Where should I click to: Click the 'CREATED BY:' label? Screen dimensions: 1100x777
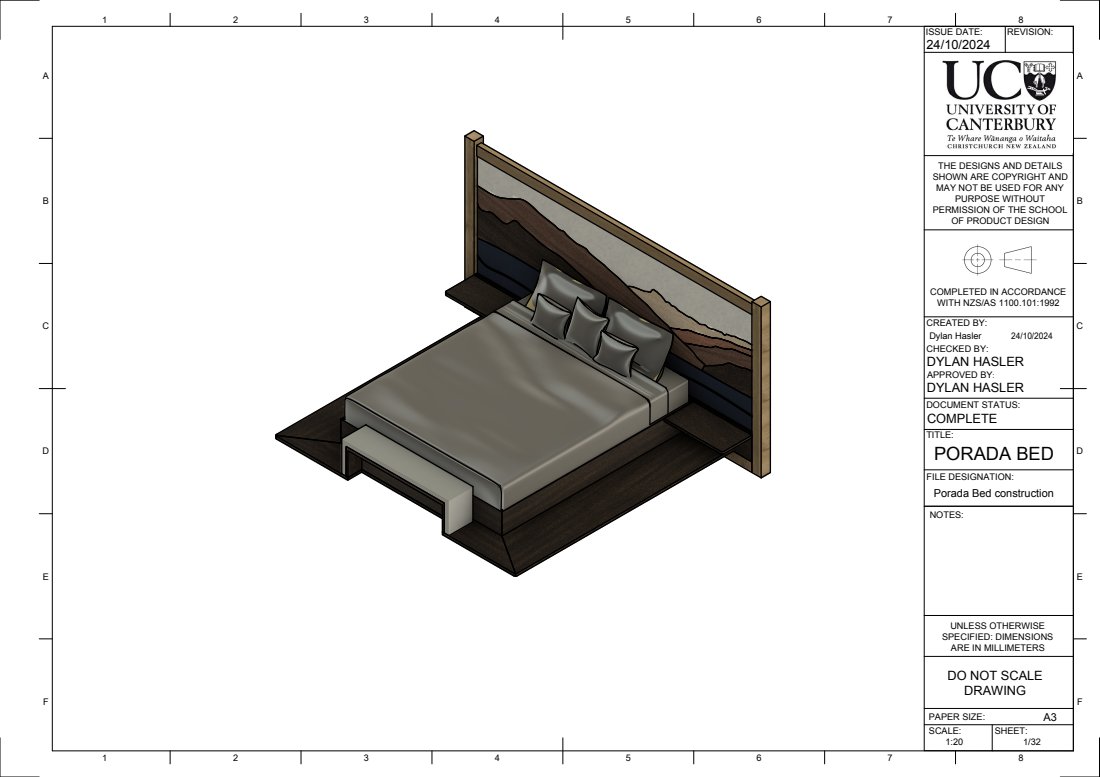tap(956, 323)
